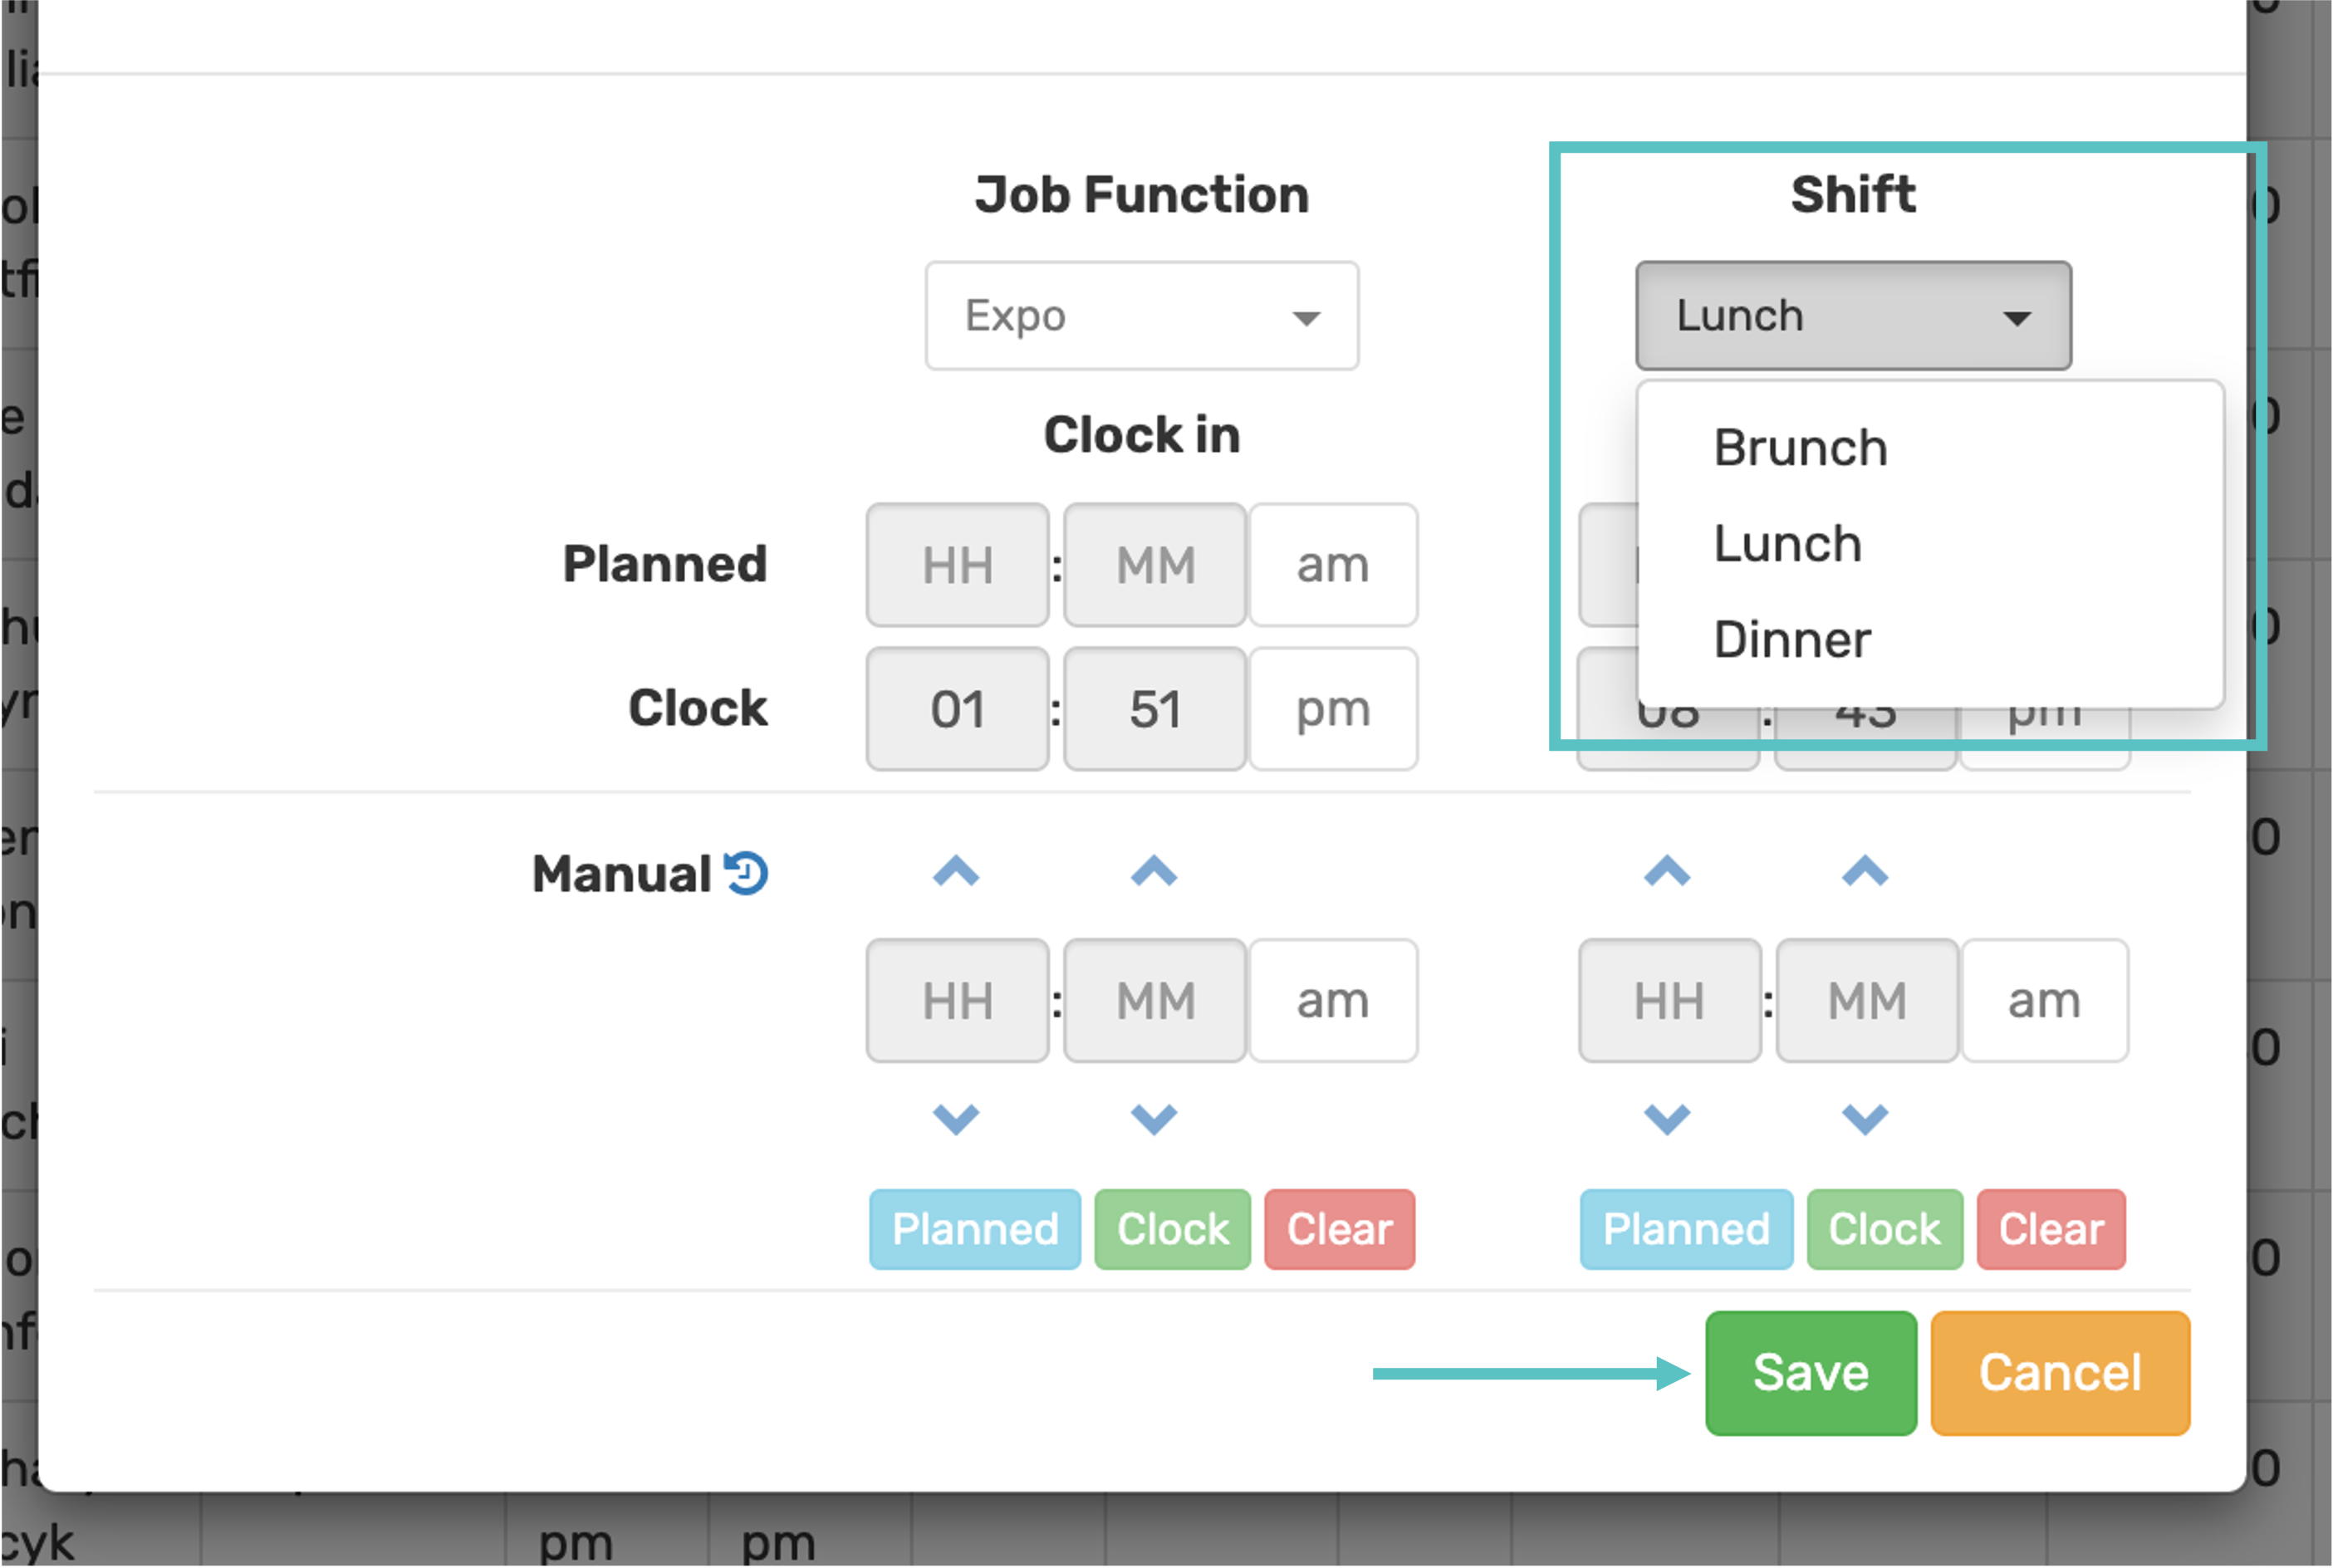
Task: Decrease manual clock-in minutes with down chevron
Action: tap(1154, 1118)
